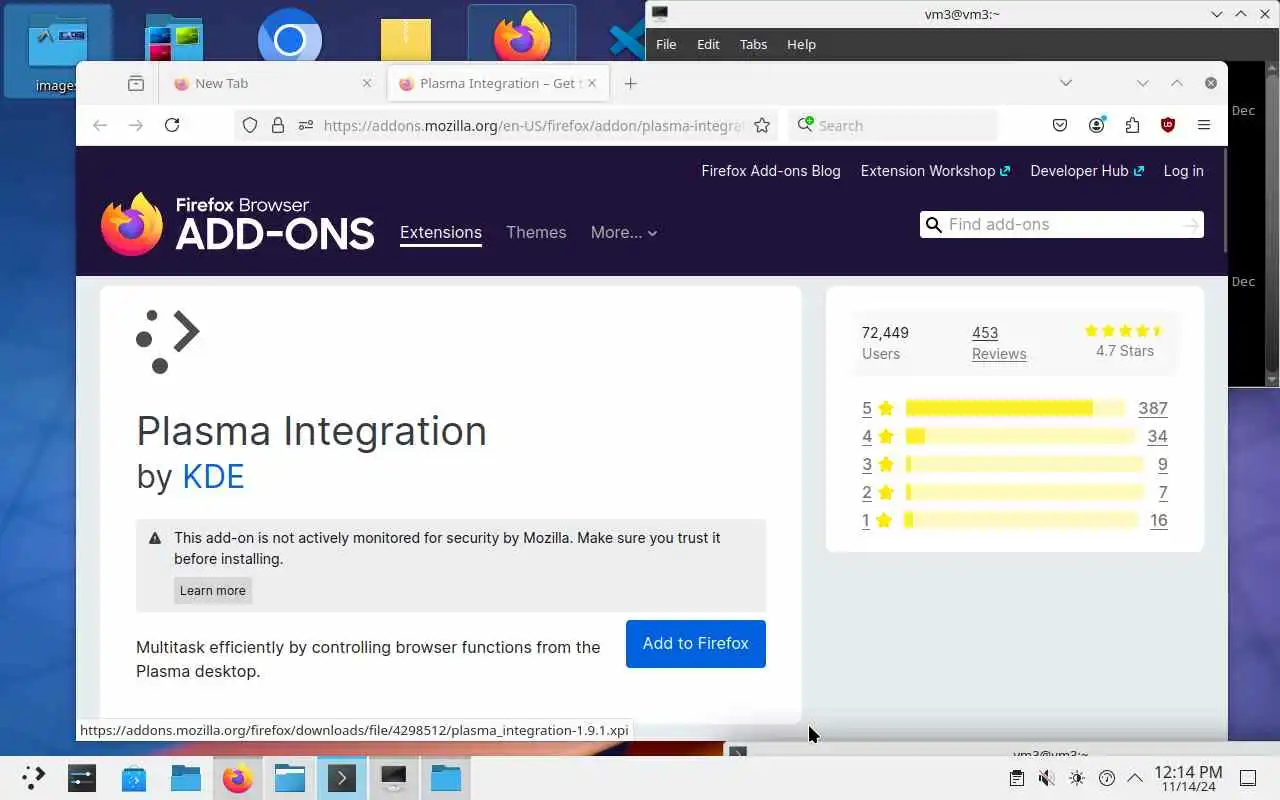Bookmark this page with the star icon

click(762, 125)
